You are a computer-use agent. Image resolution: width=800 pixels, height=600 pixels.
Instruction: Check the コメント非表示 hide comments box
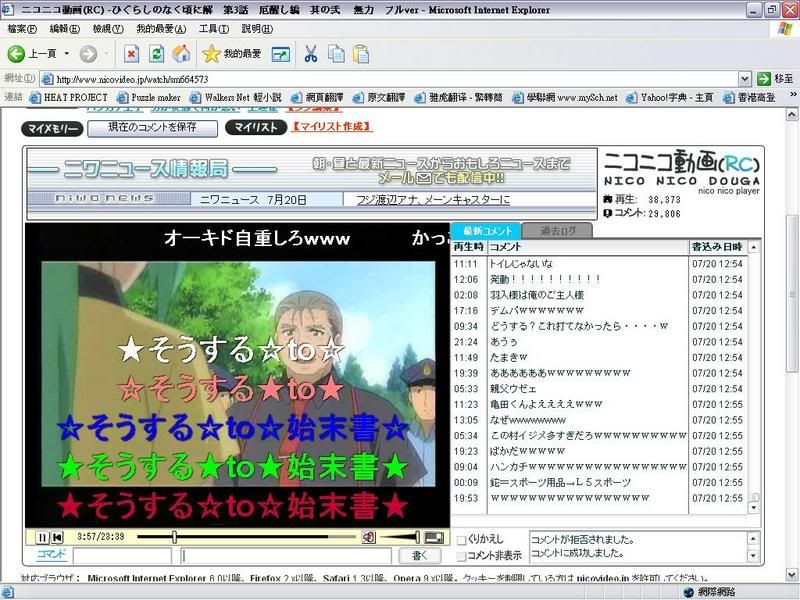[x=461, y=555]
